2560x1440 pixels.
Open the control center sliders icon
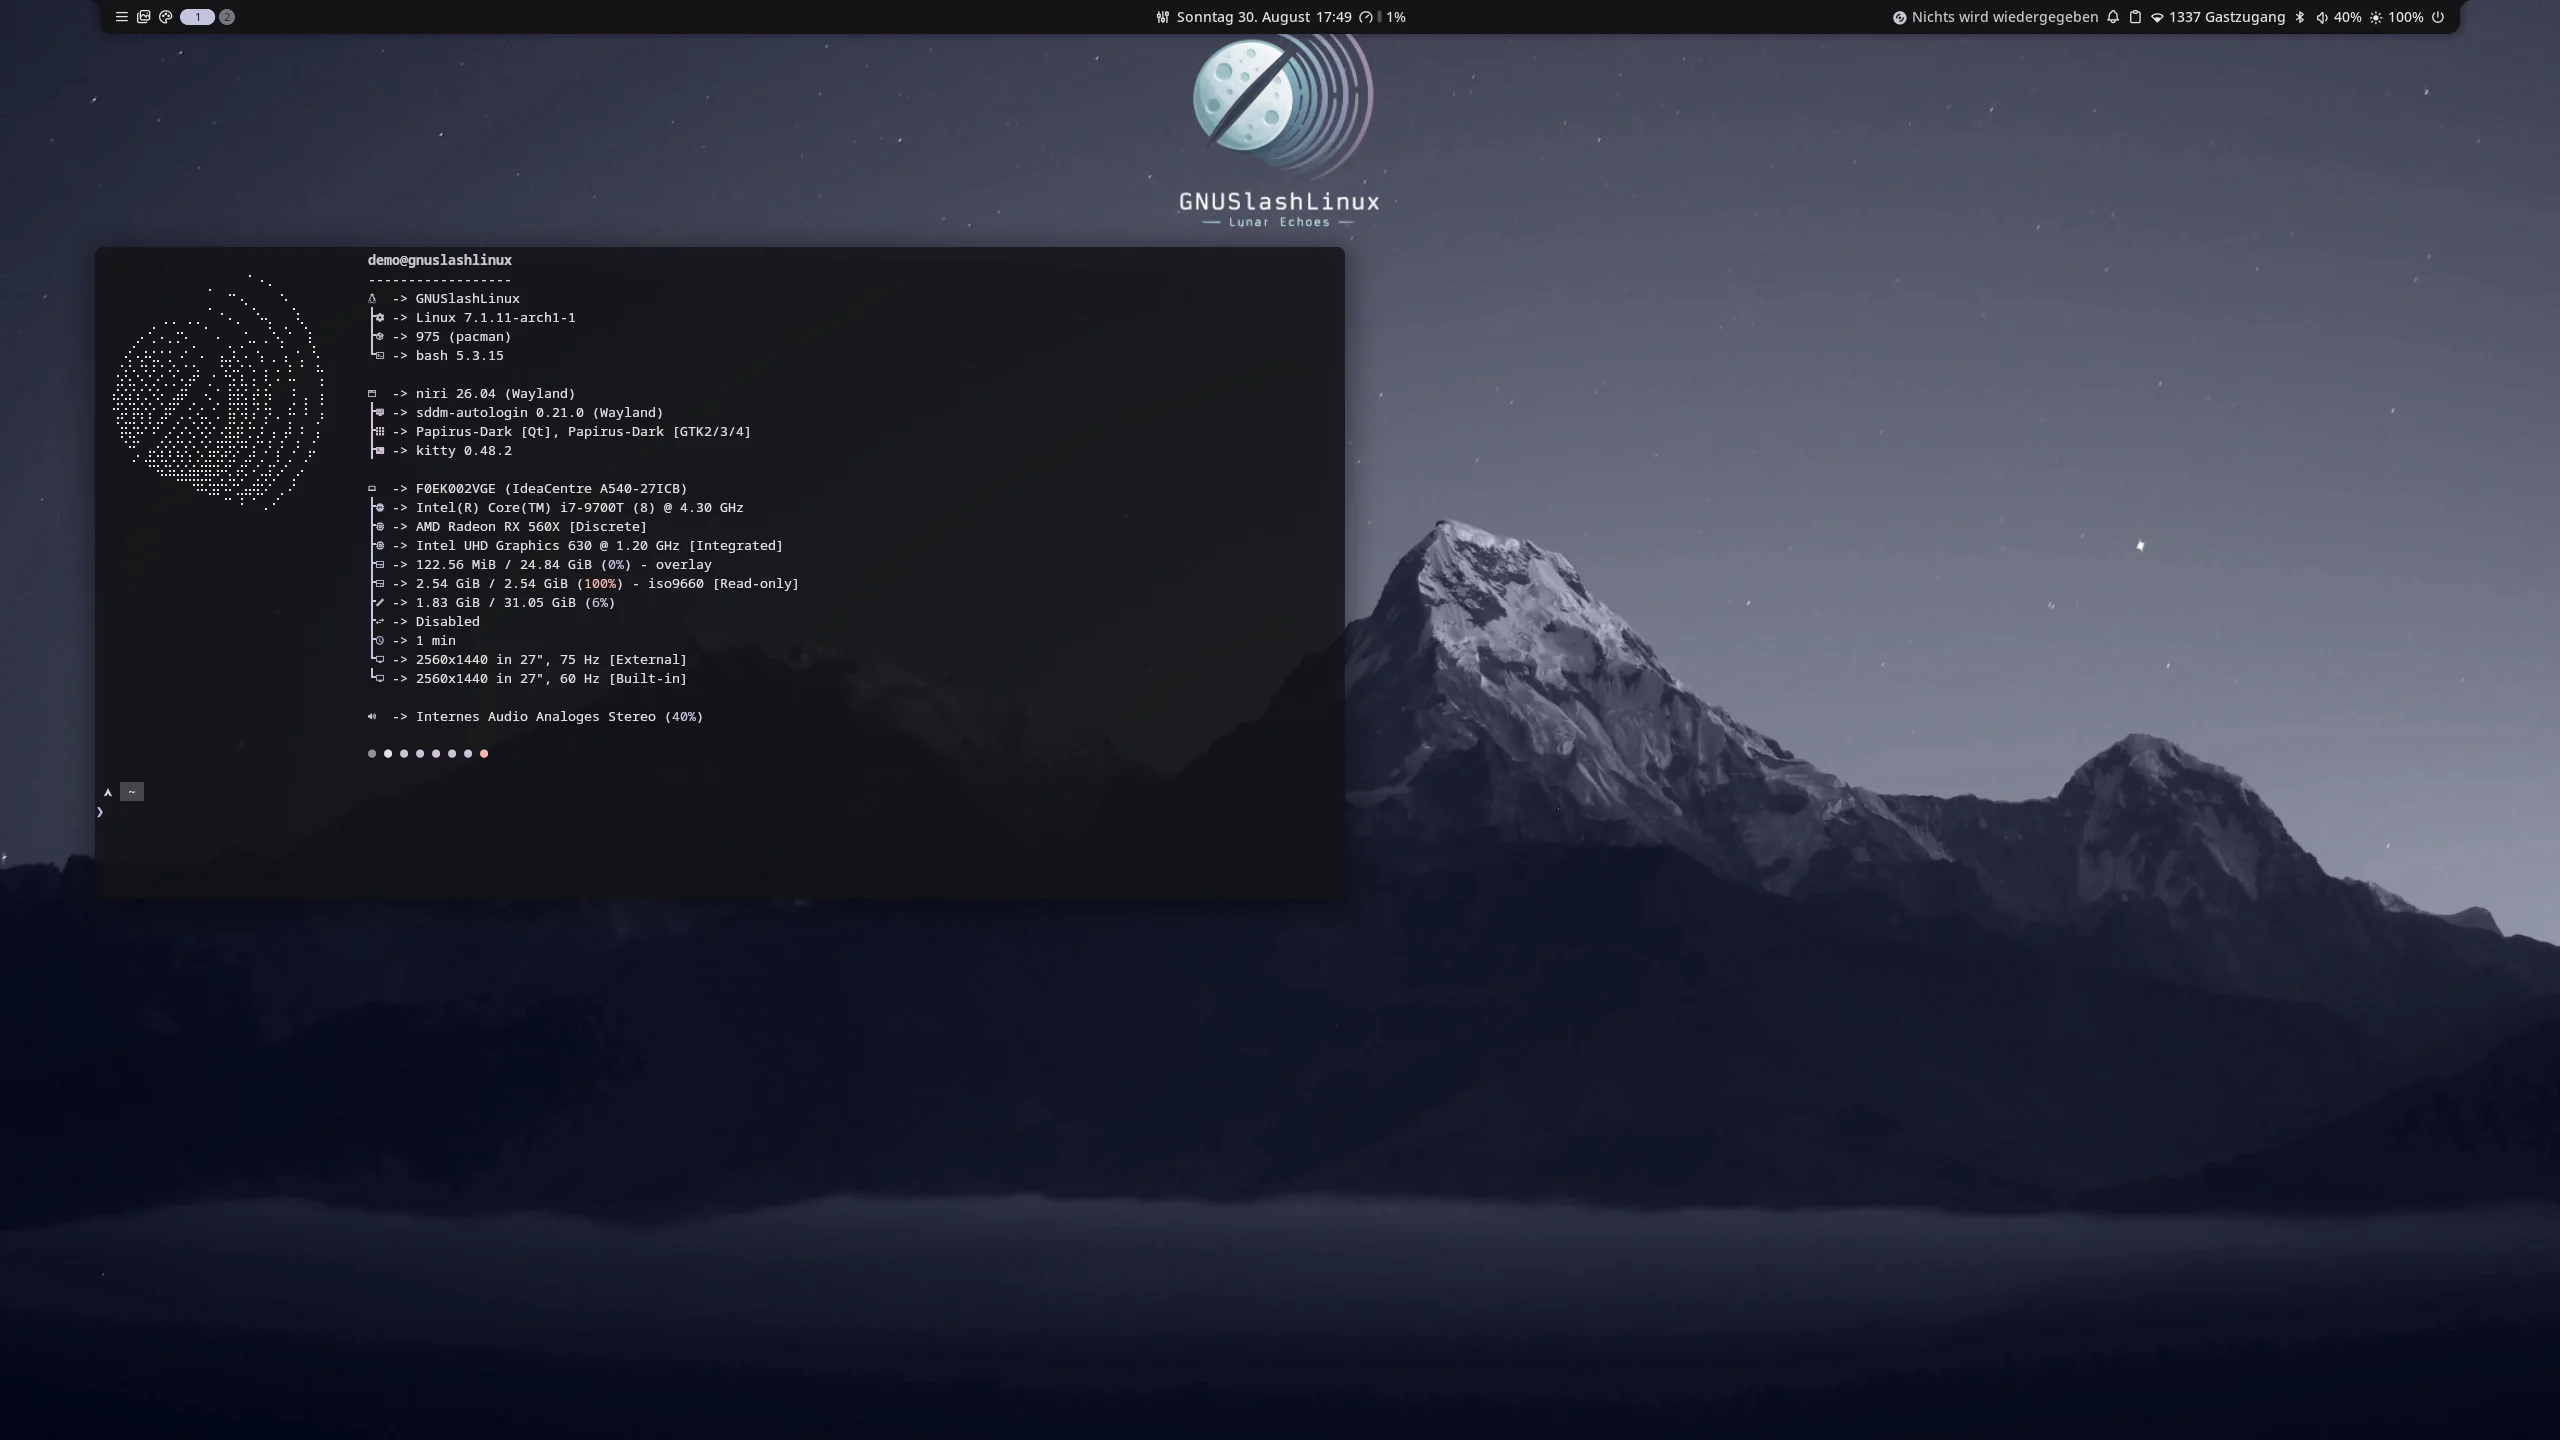(1163, 17)
